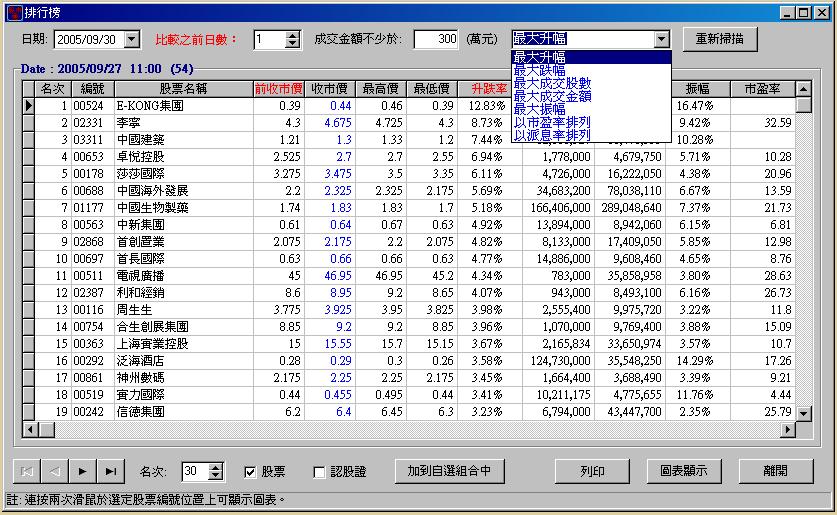Screen dimensions: 837x515
Task: Click the 列印 print button
Action: 592,471
